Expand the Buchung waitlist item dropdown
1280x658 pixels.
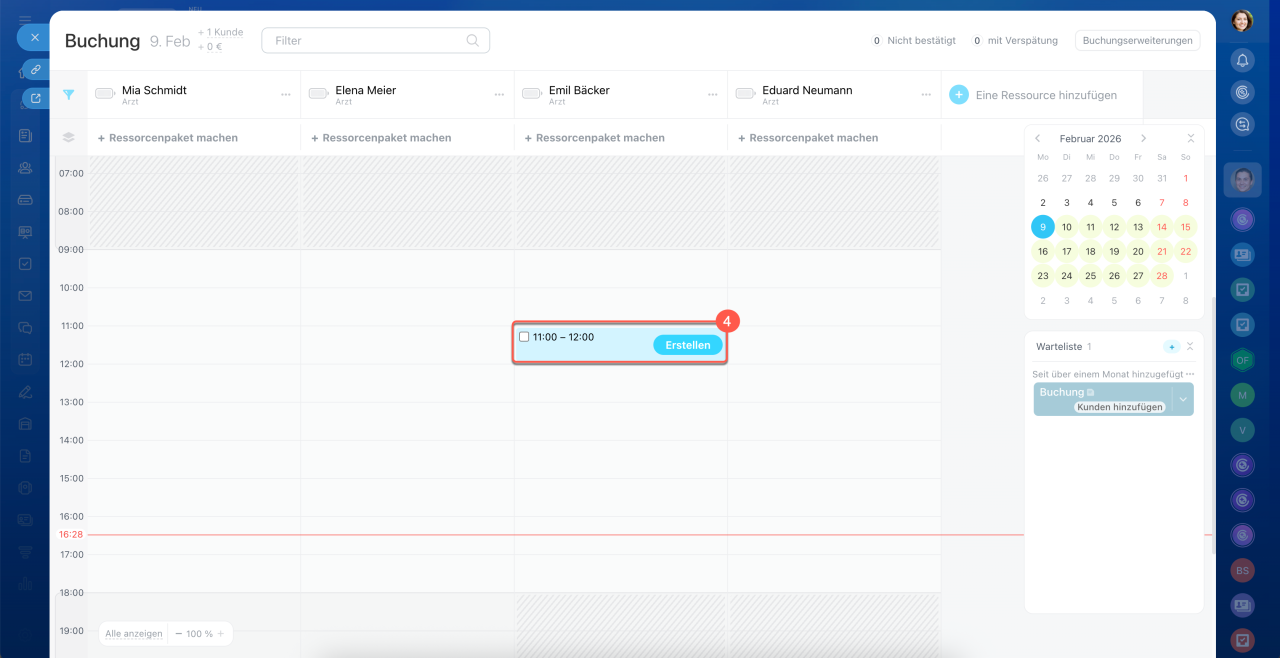pyautogui.click(x=1183, y=399)
